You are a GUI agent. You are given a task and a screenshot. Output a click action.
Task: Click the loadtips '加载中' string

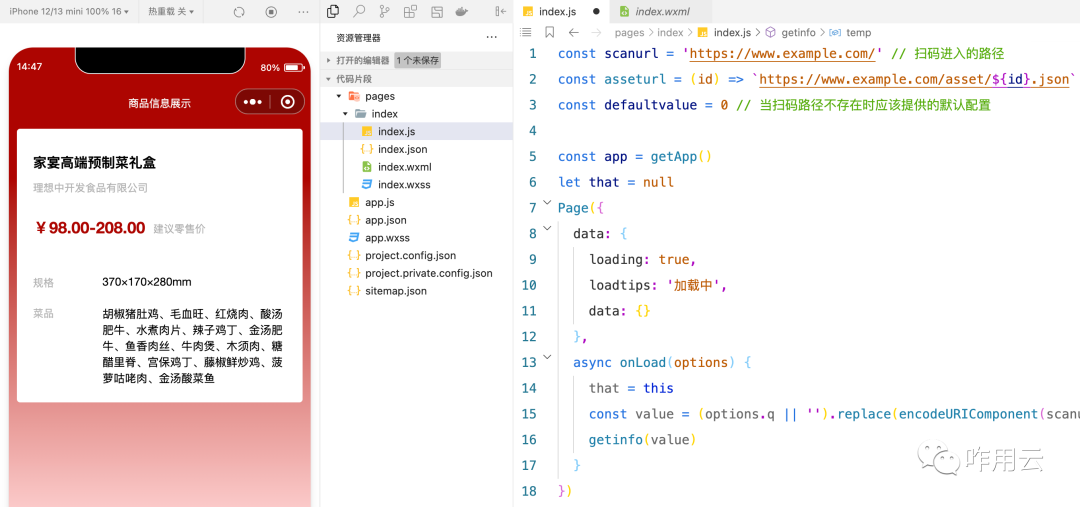pos(694,285)
